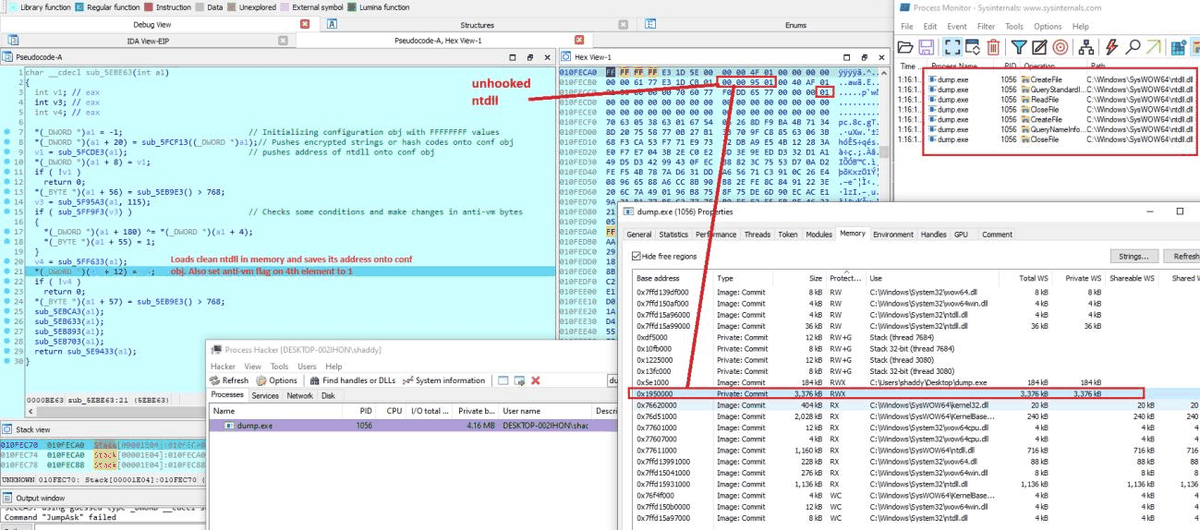Click Process Monitor's Open folder icon
Image resolution: width=1200 pixels, height=530 pixels.
(x=905, y=47)
